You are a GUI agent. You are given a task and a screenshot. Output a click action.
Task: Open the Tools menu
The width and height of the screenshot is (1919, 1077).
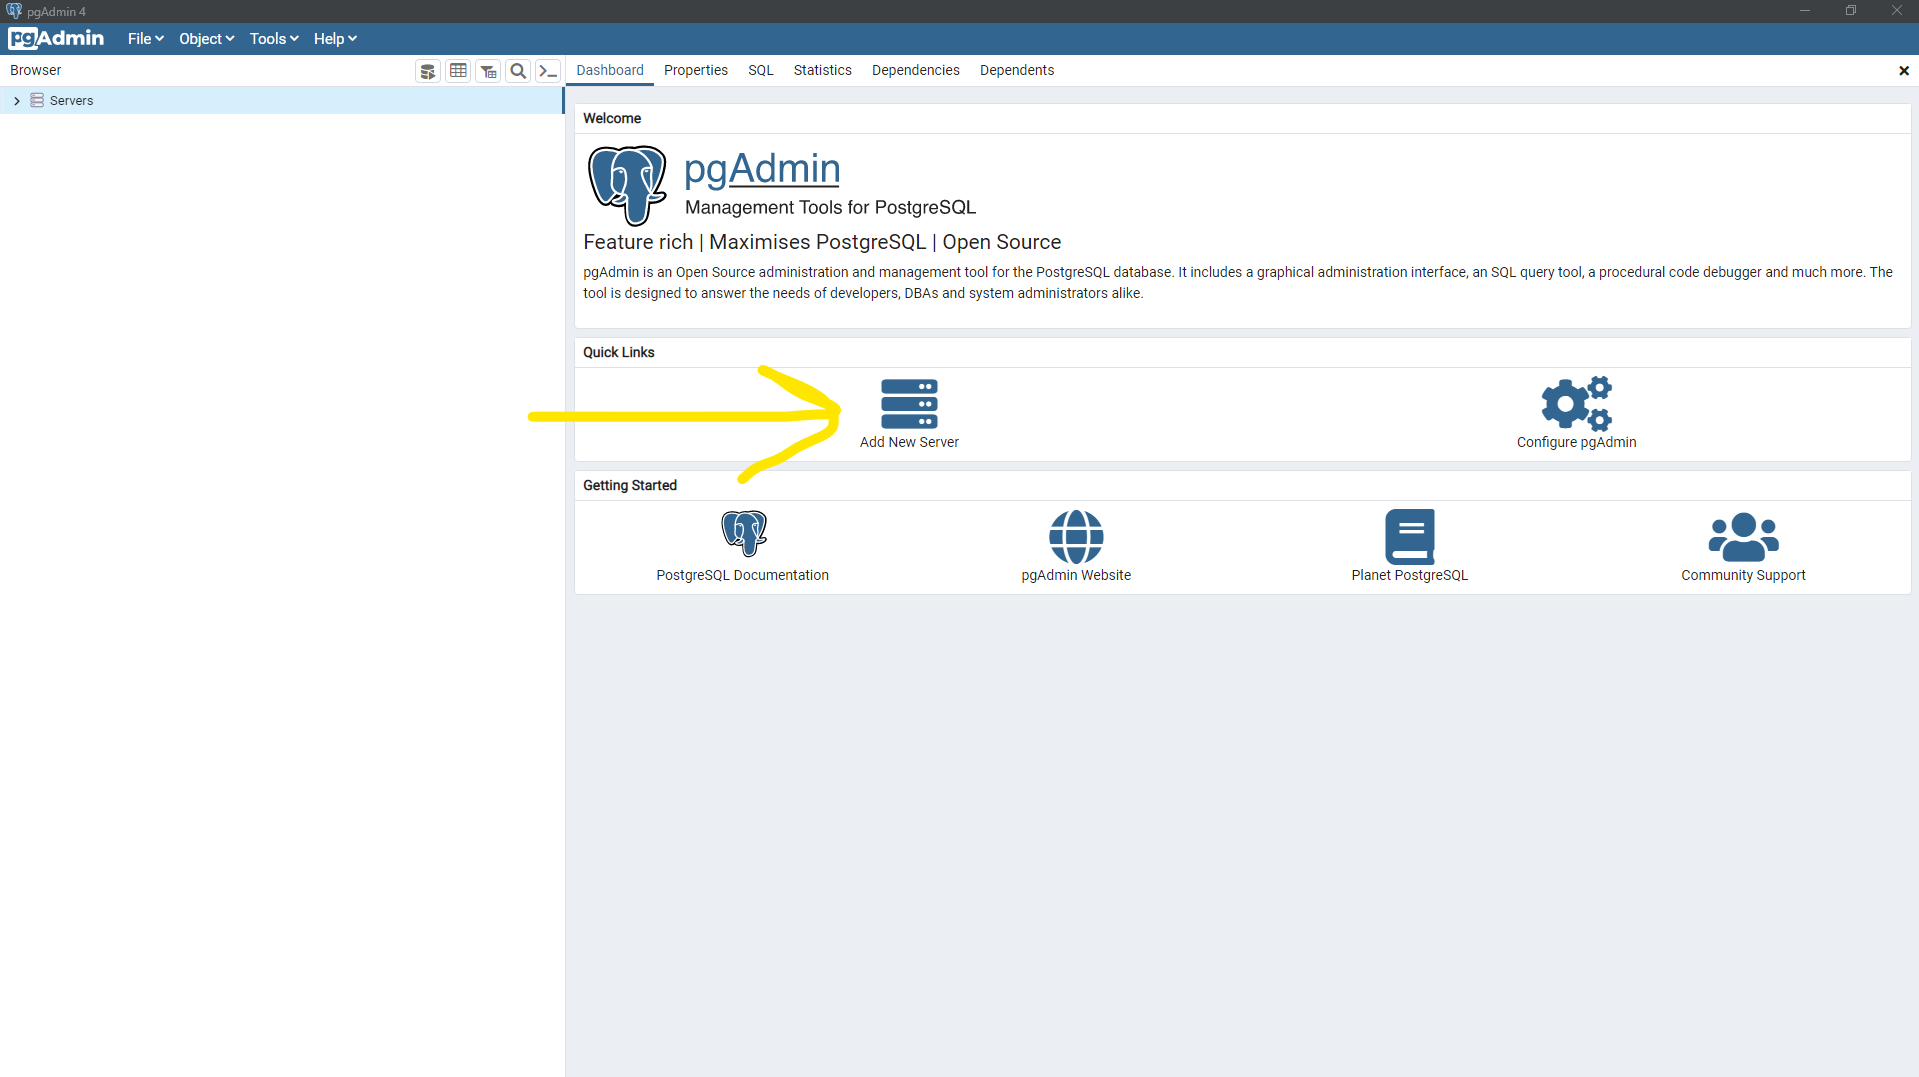click(x=272, y=38)
